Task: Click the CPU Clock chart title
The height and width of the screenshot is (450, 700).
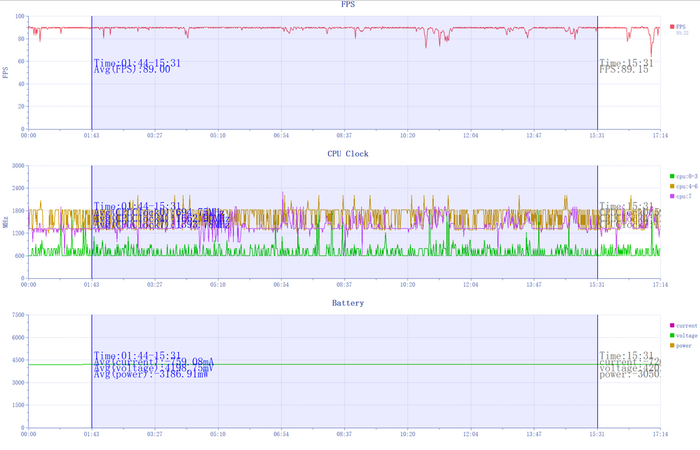Action: 348,154
